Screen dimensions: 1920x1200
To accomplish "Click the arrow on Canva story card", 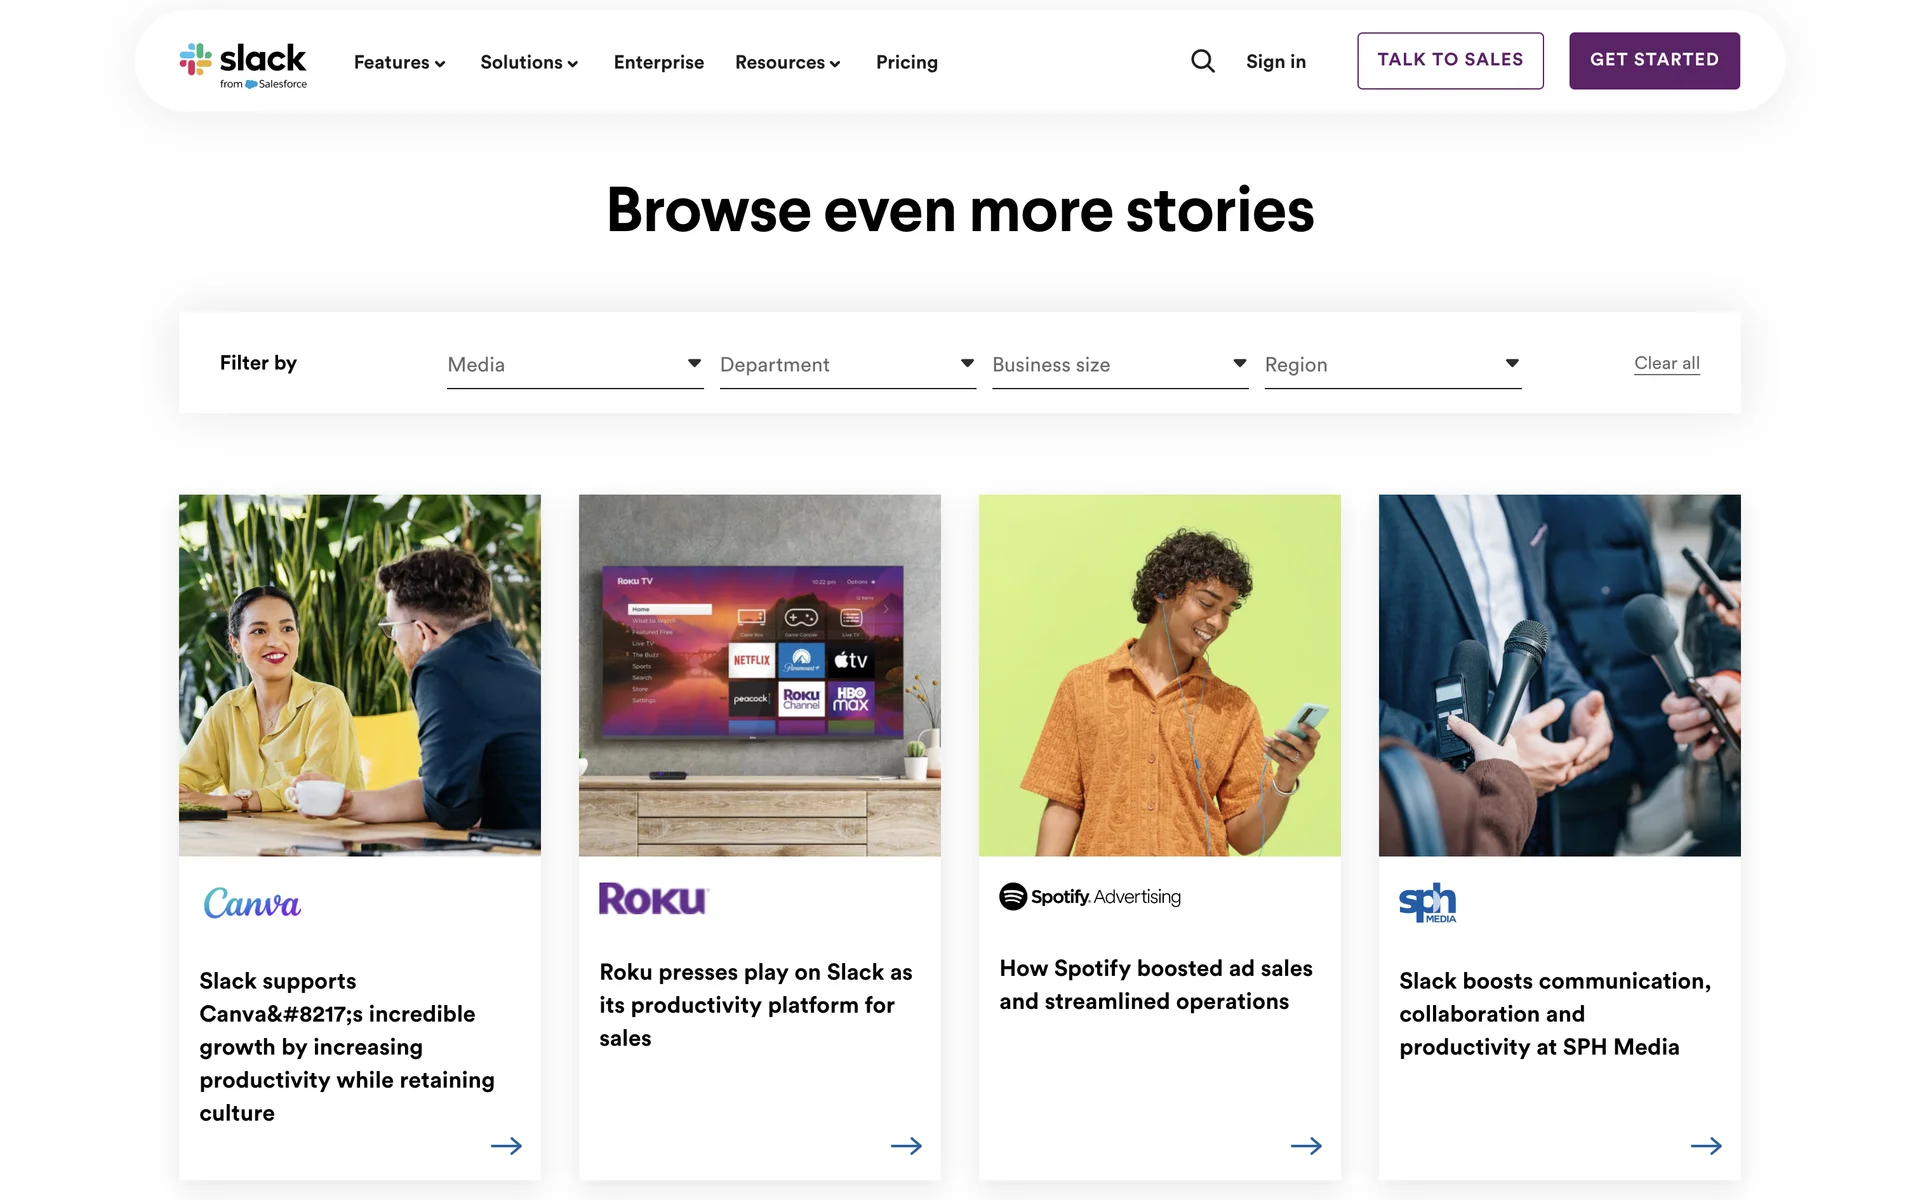I will [506, 1146].
